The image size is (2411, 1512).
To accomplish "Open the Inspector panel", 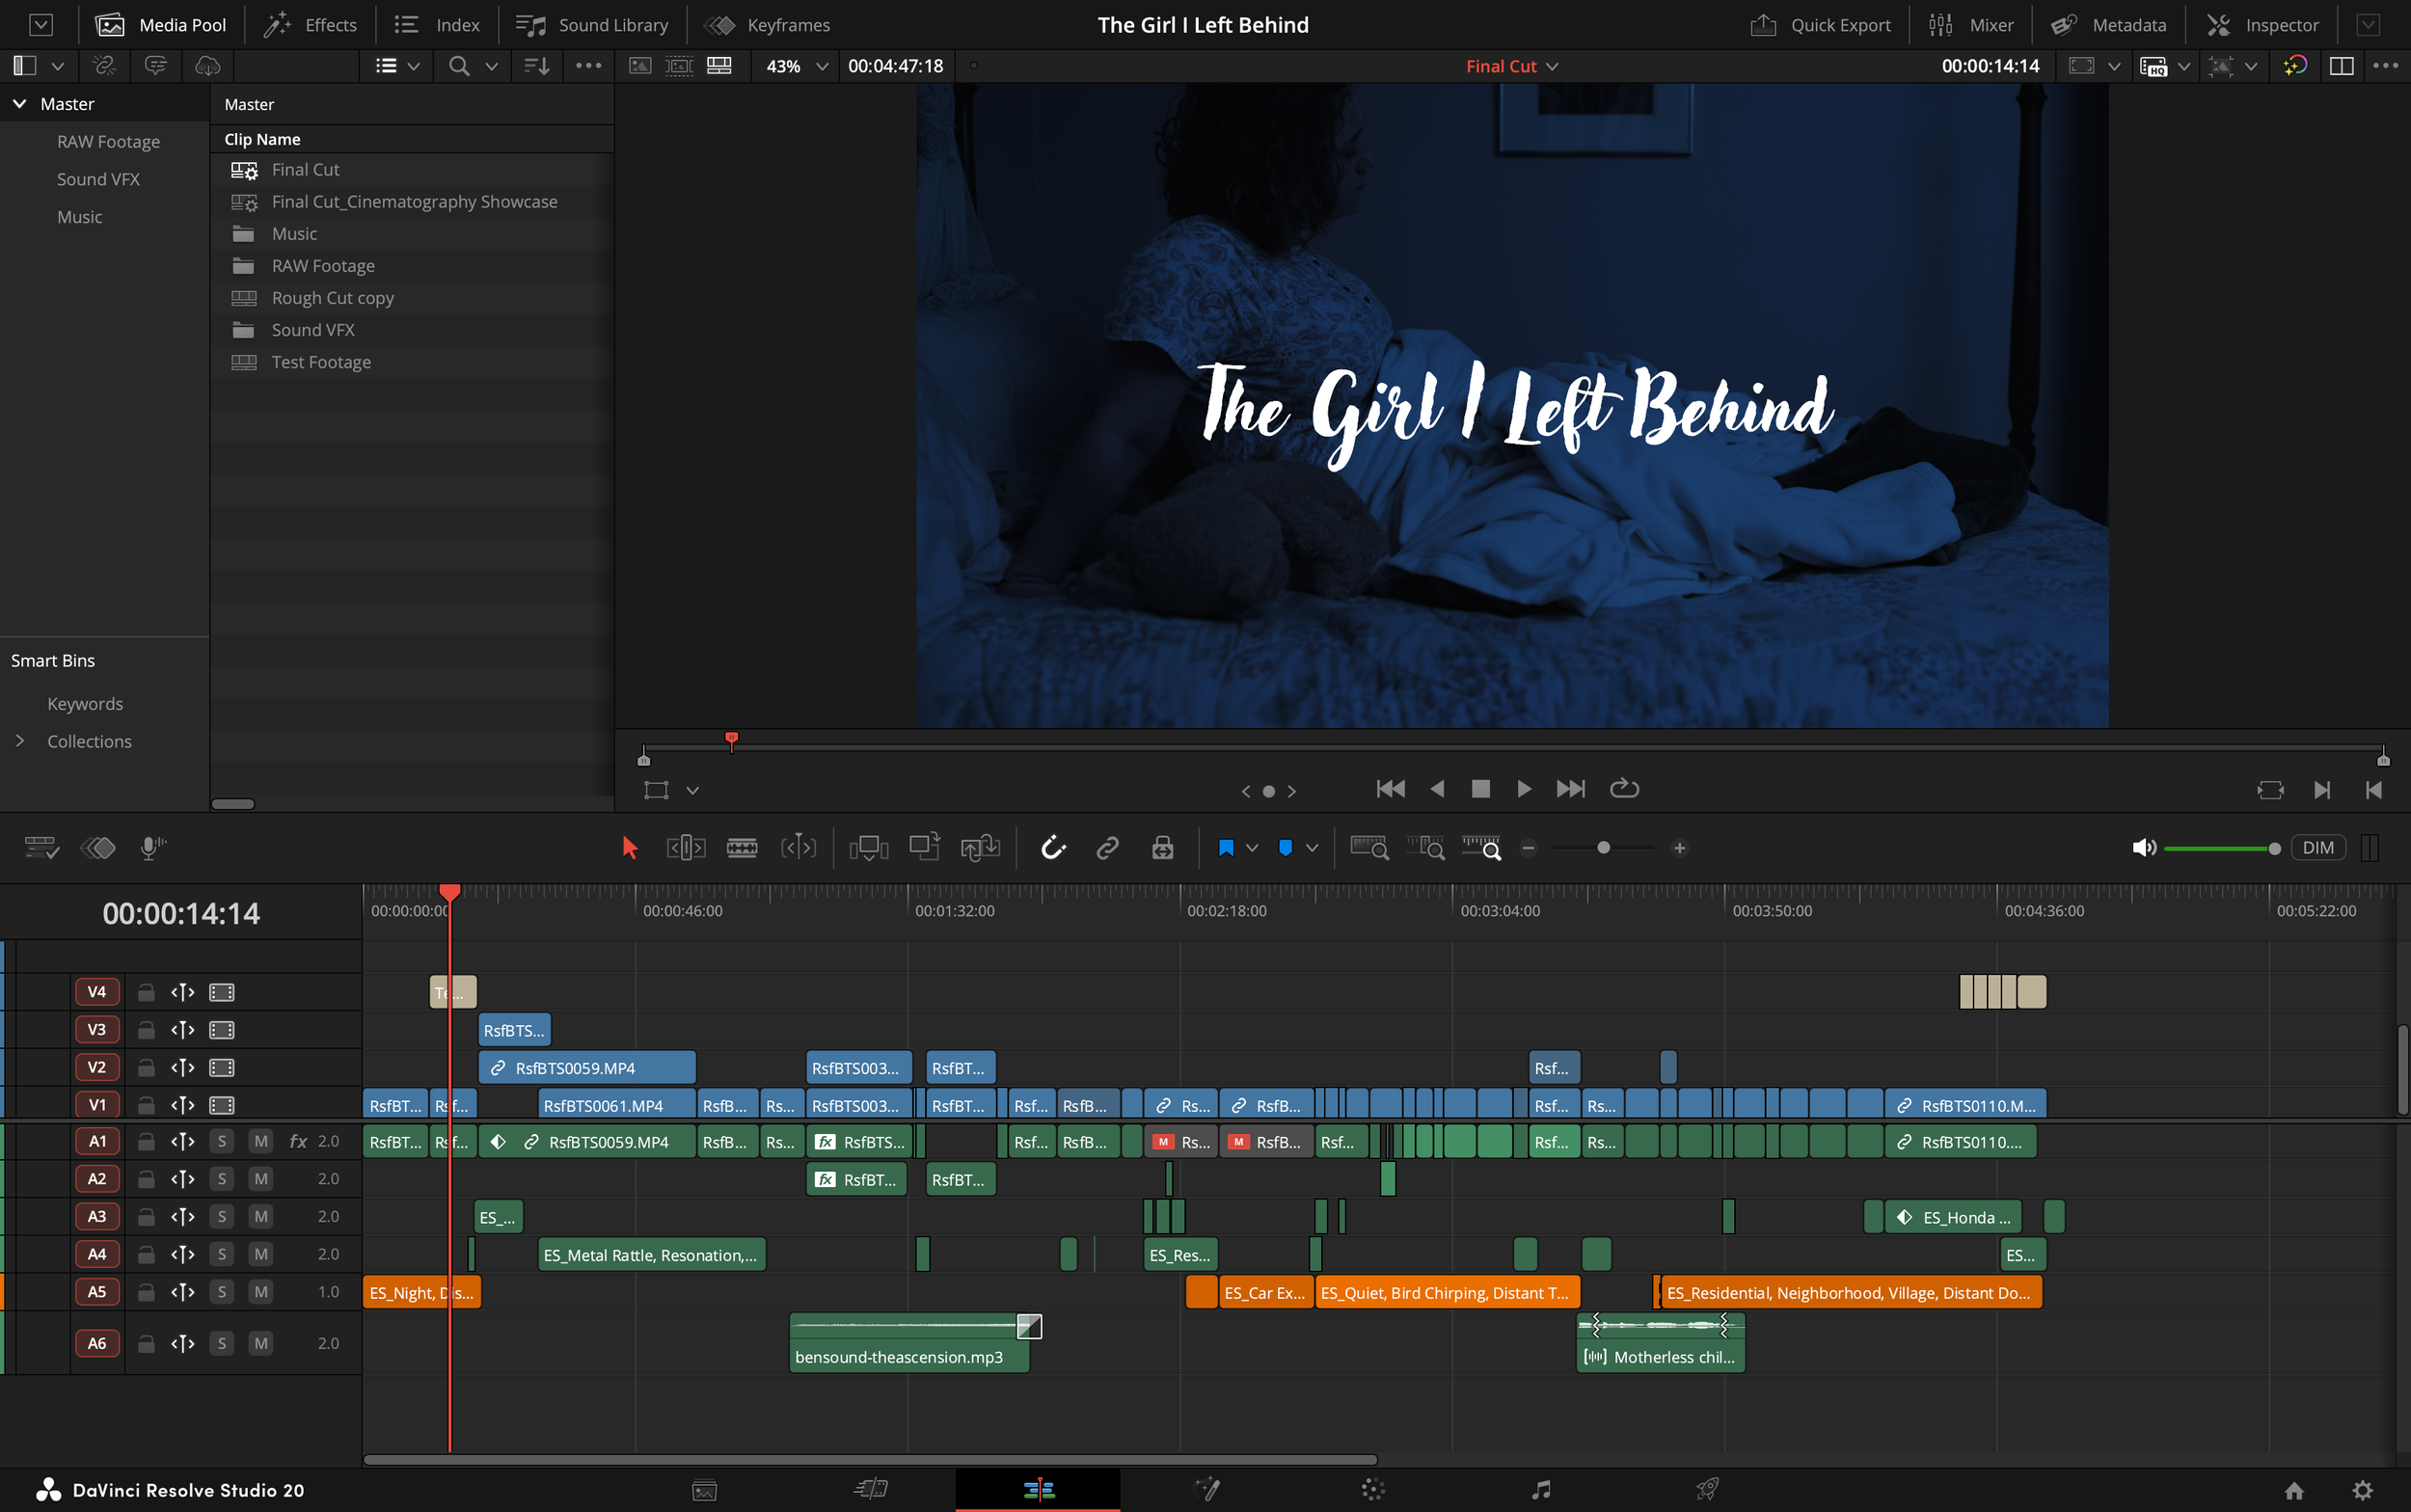I will pos(2262,25).
